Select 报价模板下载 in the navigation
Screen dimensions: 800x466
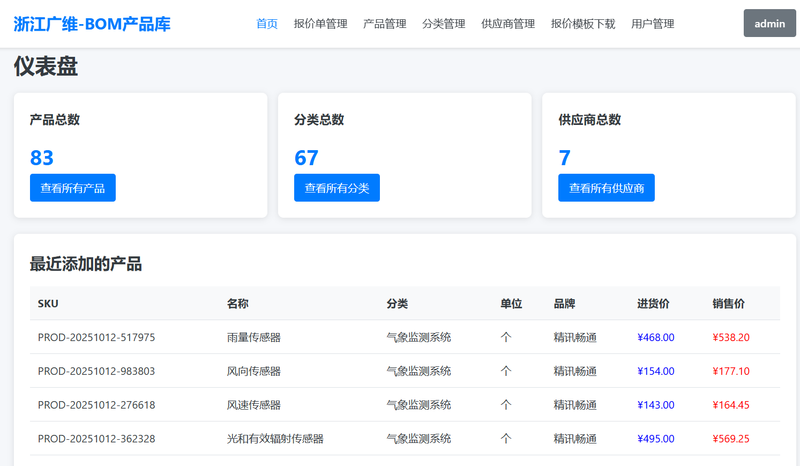[583, 24]
